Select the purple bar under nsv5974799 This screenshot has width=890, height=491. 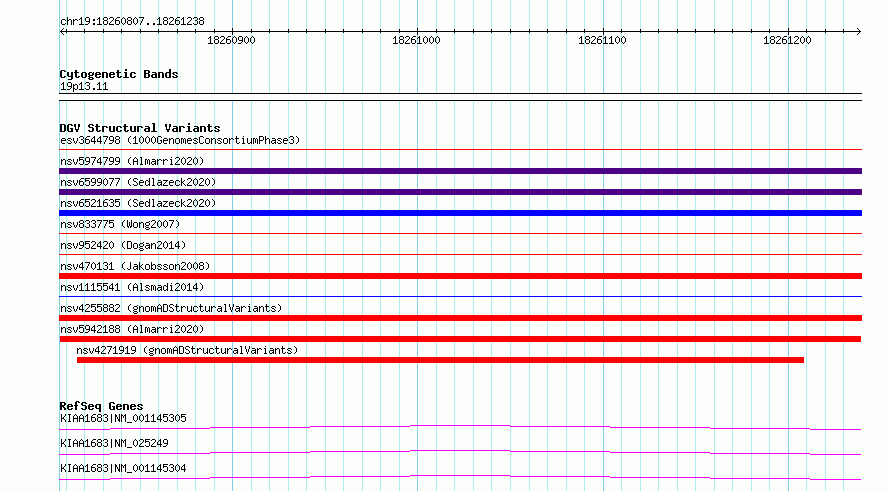tap(460, 171)
